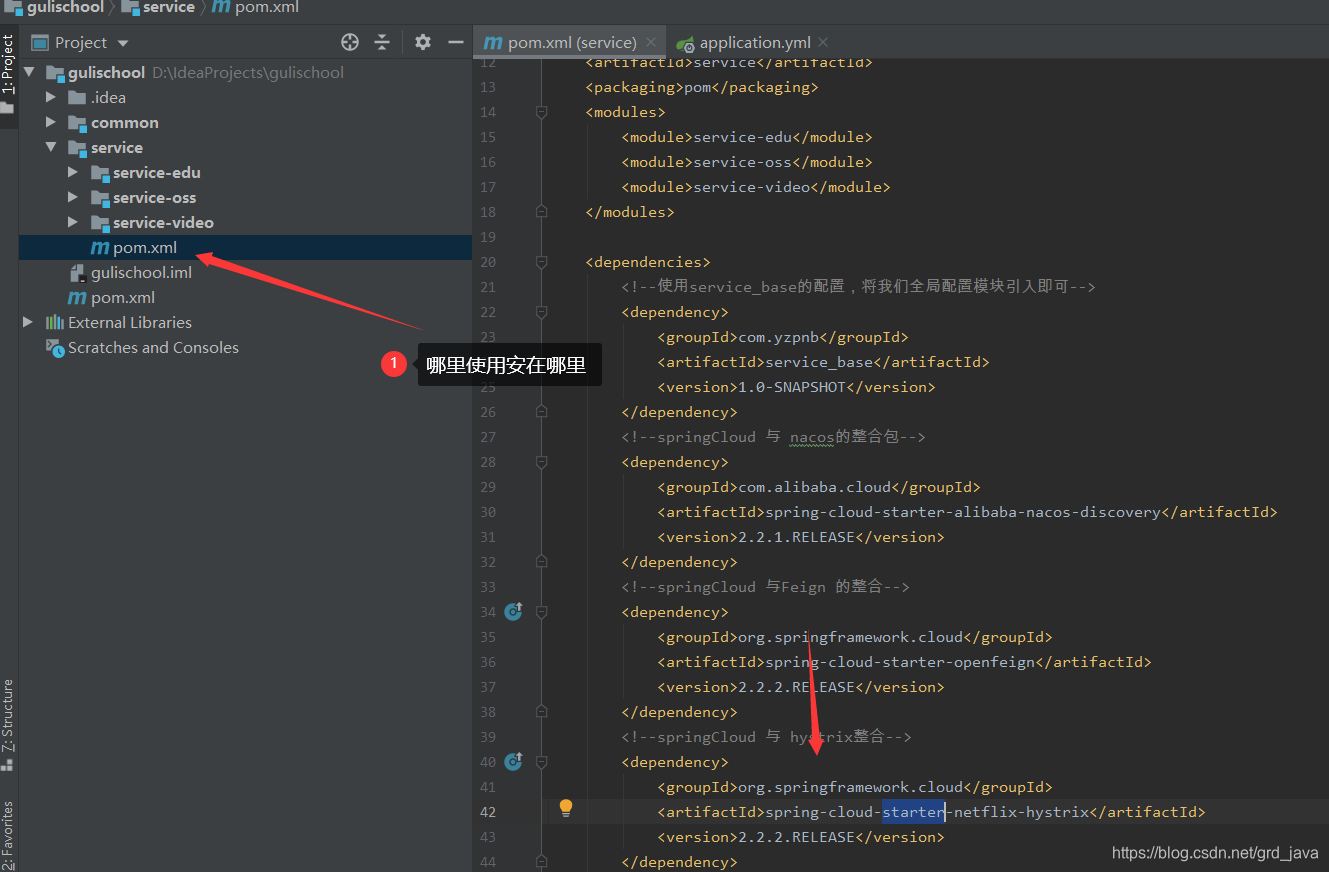The image size is (1329, 872).
Task: Click line number 27 in the gutter
Action: 487,437
